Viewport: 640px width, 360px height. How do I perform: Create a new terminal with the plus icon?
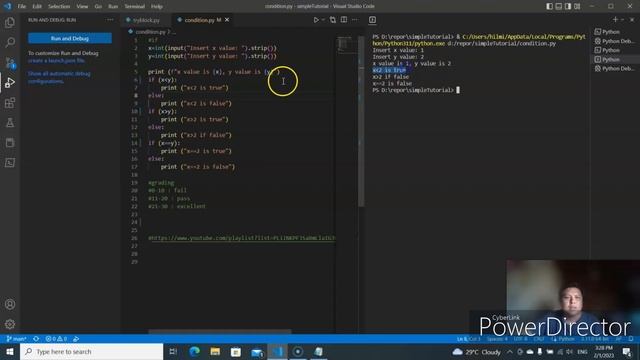click(x=615, y=20)
